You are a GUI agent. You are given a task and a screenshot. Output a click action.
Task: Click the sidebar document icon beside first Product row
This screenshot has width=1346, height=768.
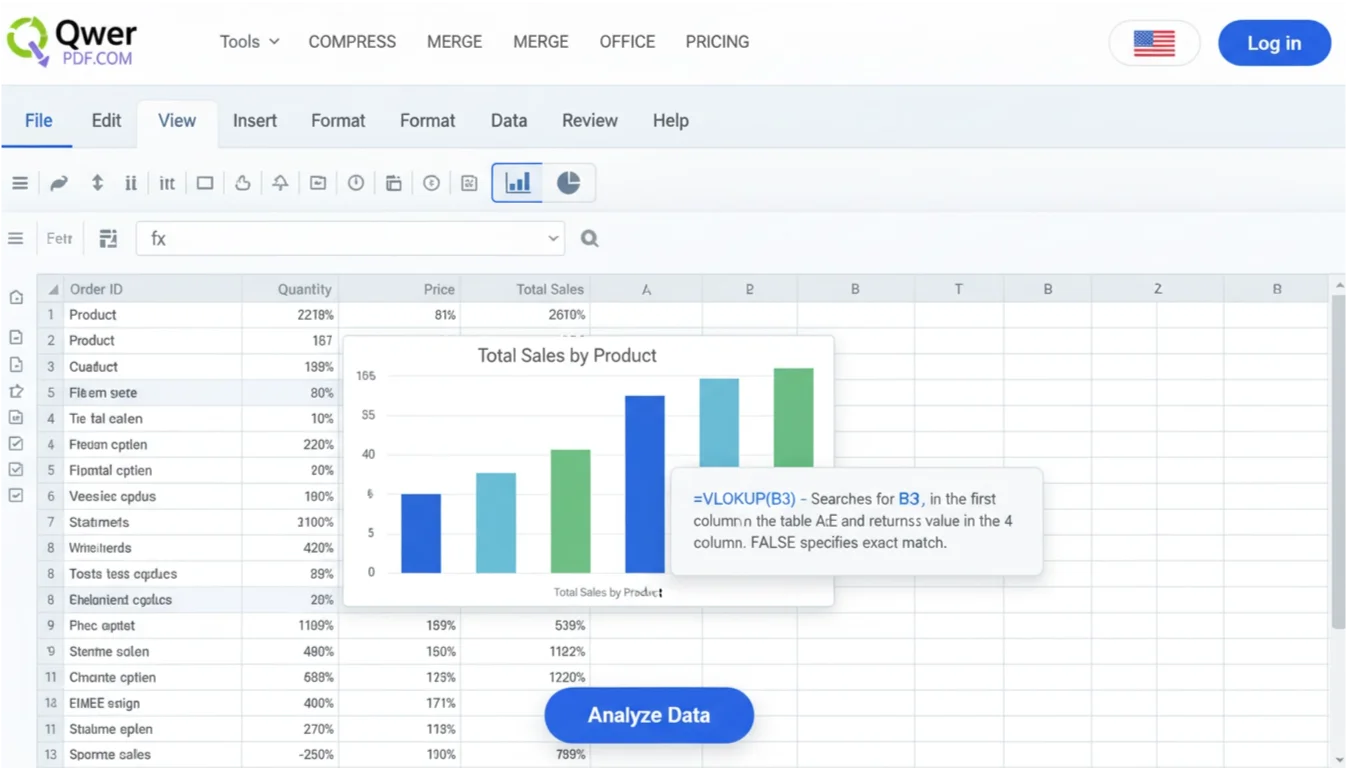[x=16, y=337]
